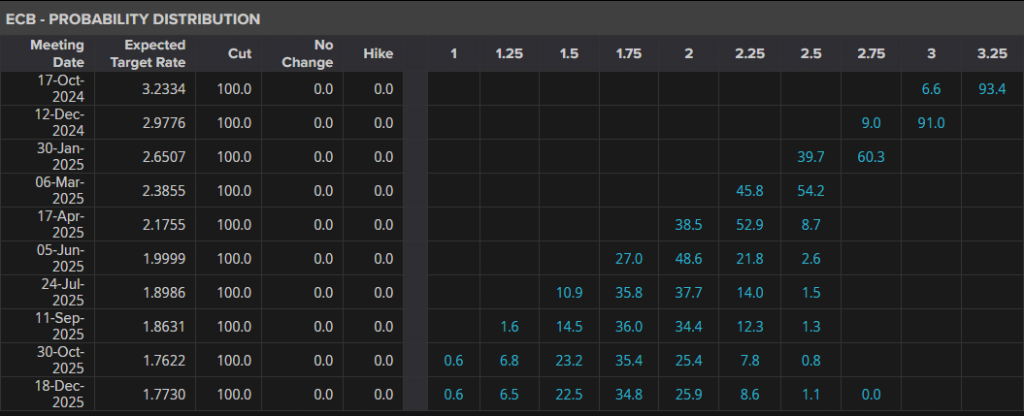Click the 93.4 probability cell
1024x416 pixels.
pyautogui.click(x=991, y=89)
